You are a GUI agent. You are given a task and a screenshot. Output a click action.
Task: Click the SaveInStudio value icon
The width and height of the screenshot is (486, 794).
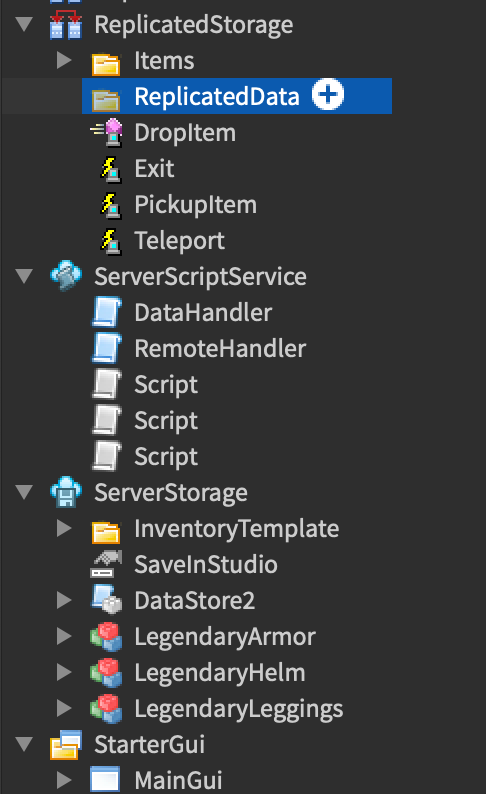(x=106, y=564)
